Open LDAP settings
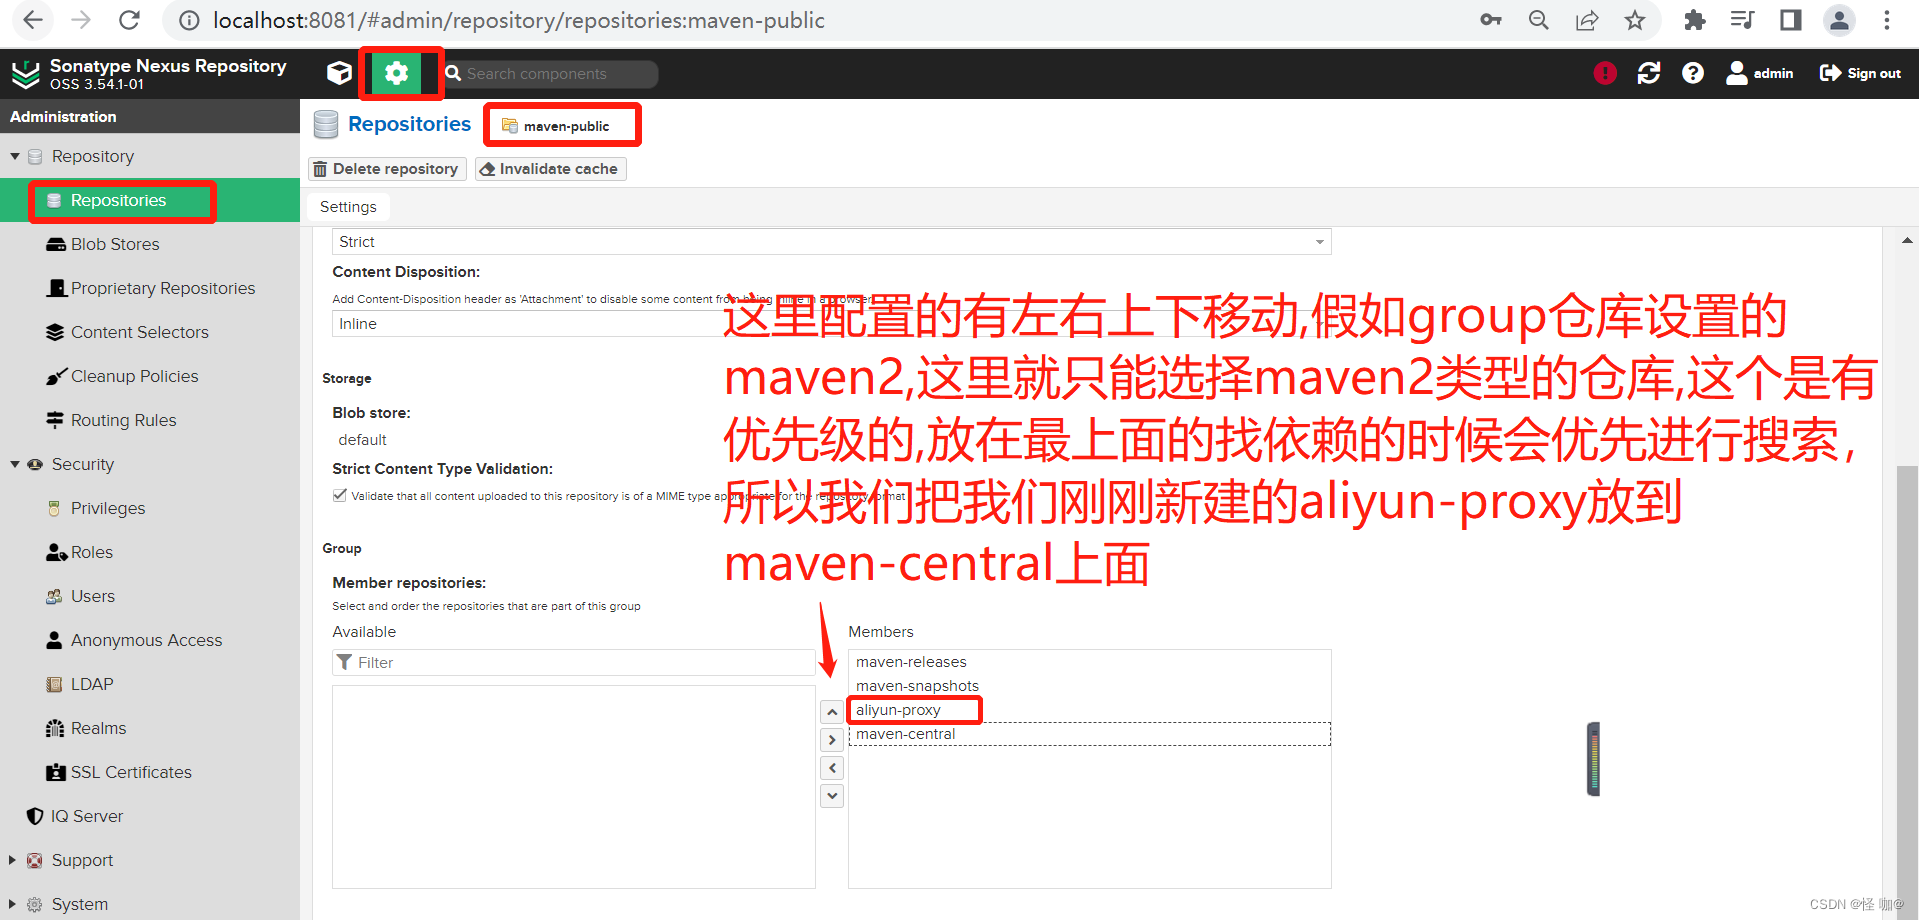1919x920 pixels. (x=150, y=684)
